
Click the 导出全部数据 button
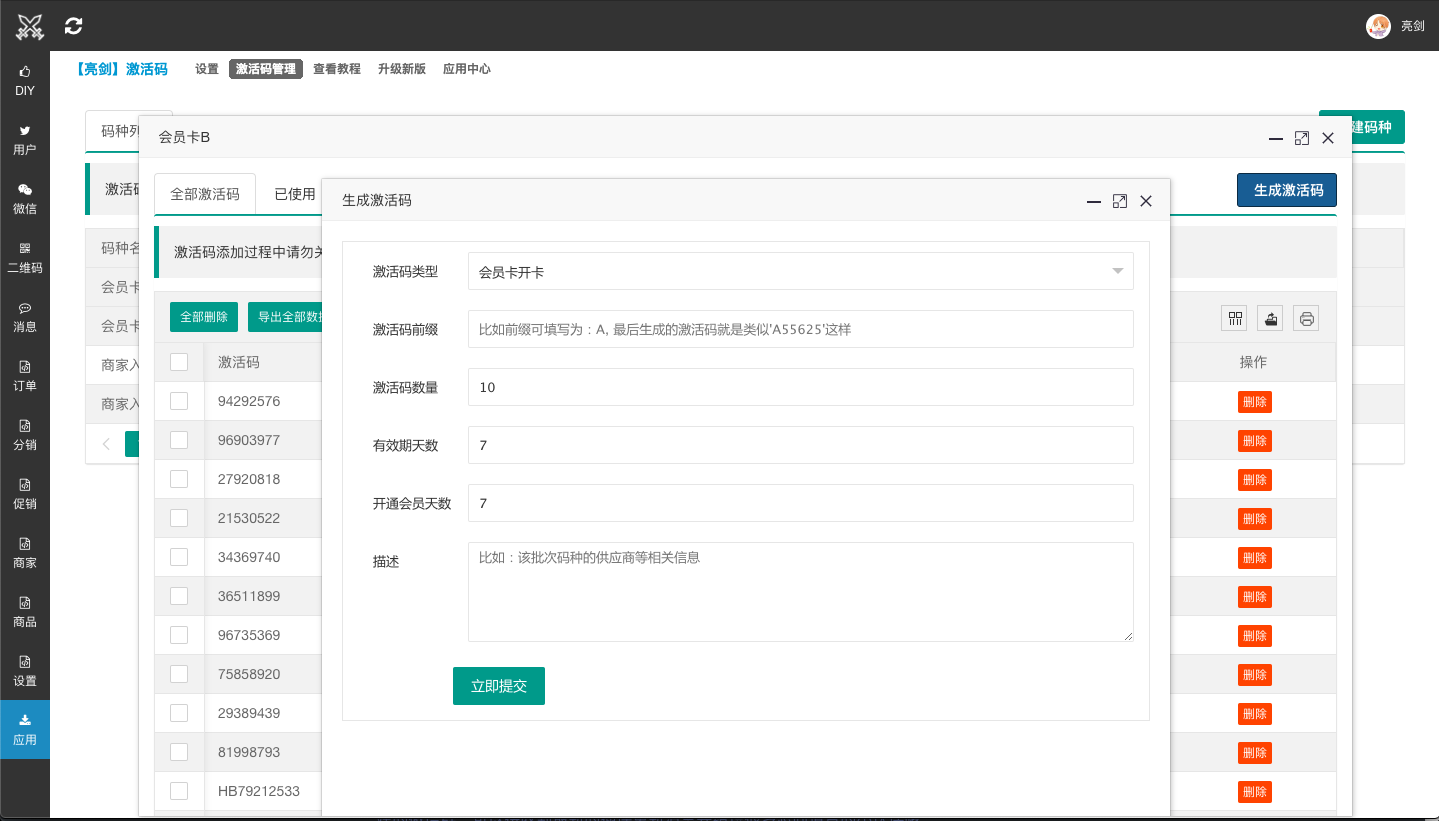pyautogui.click(x=285, y=317)
